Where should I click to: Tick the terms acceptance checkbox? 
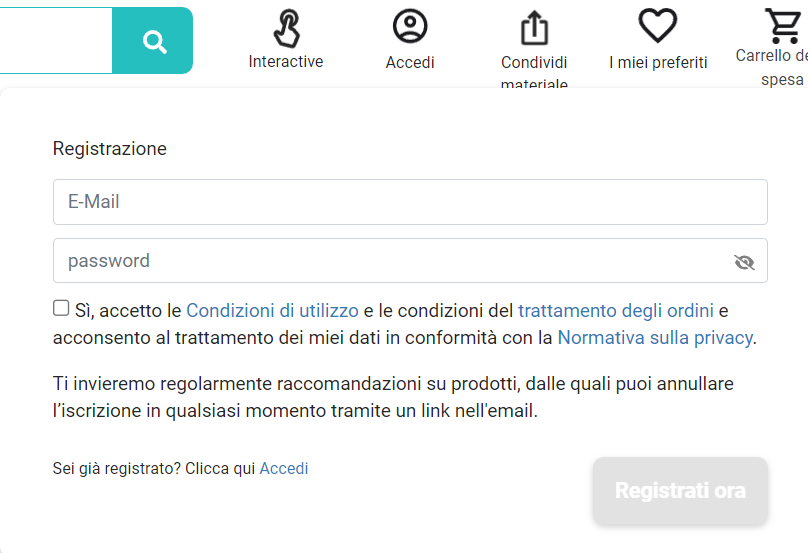click(61, 308)
